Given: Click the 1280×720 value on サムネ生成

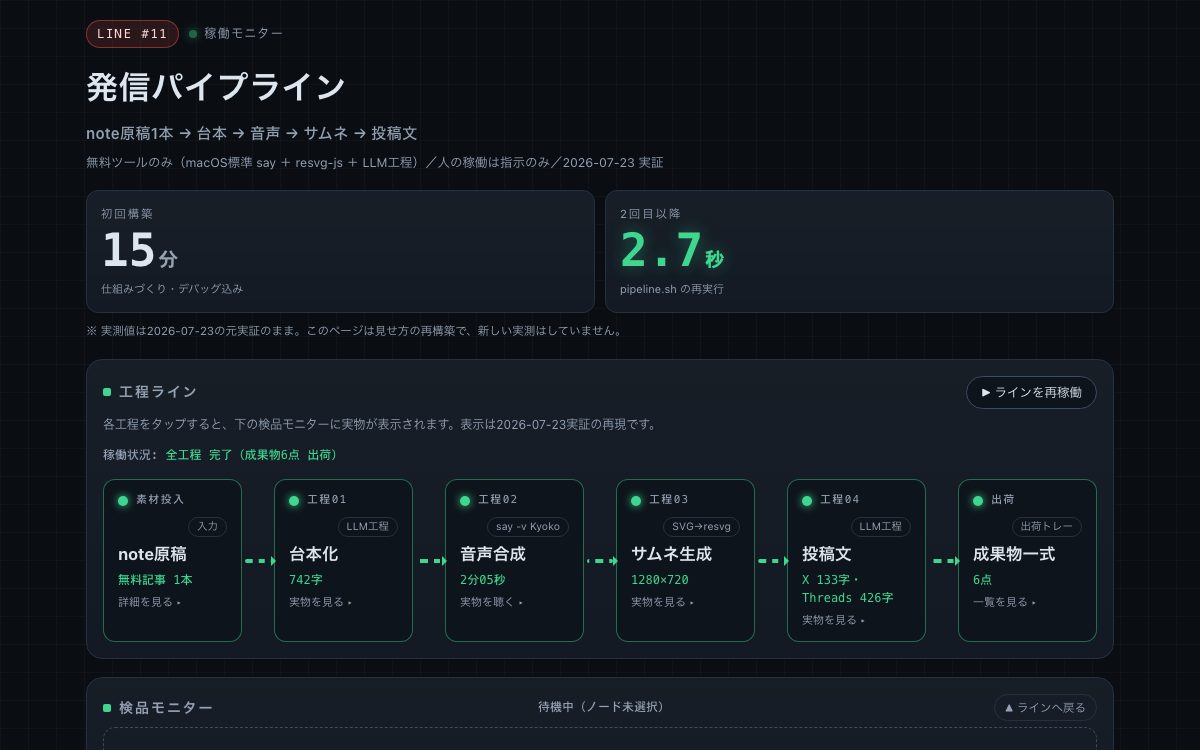Looking at the screenshot, I should (x=660, y=579).
